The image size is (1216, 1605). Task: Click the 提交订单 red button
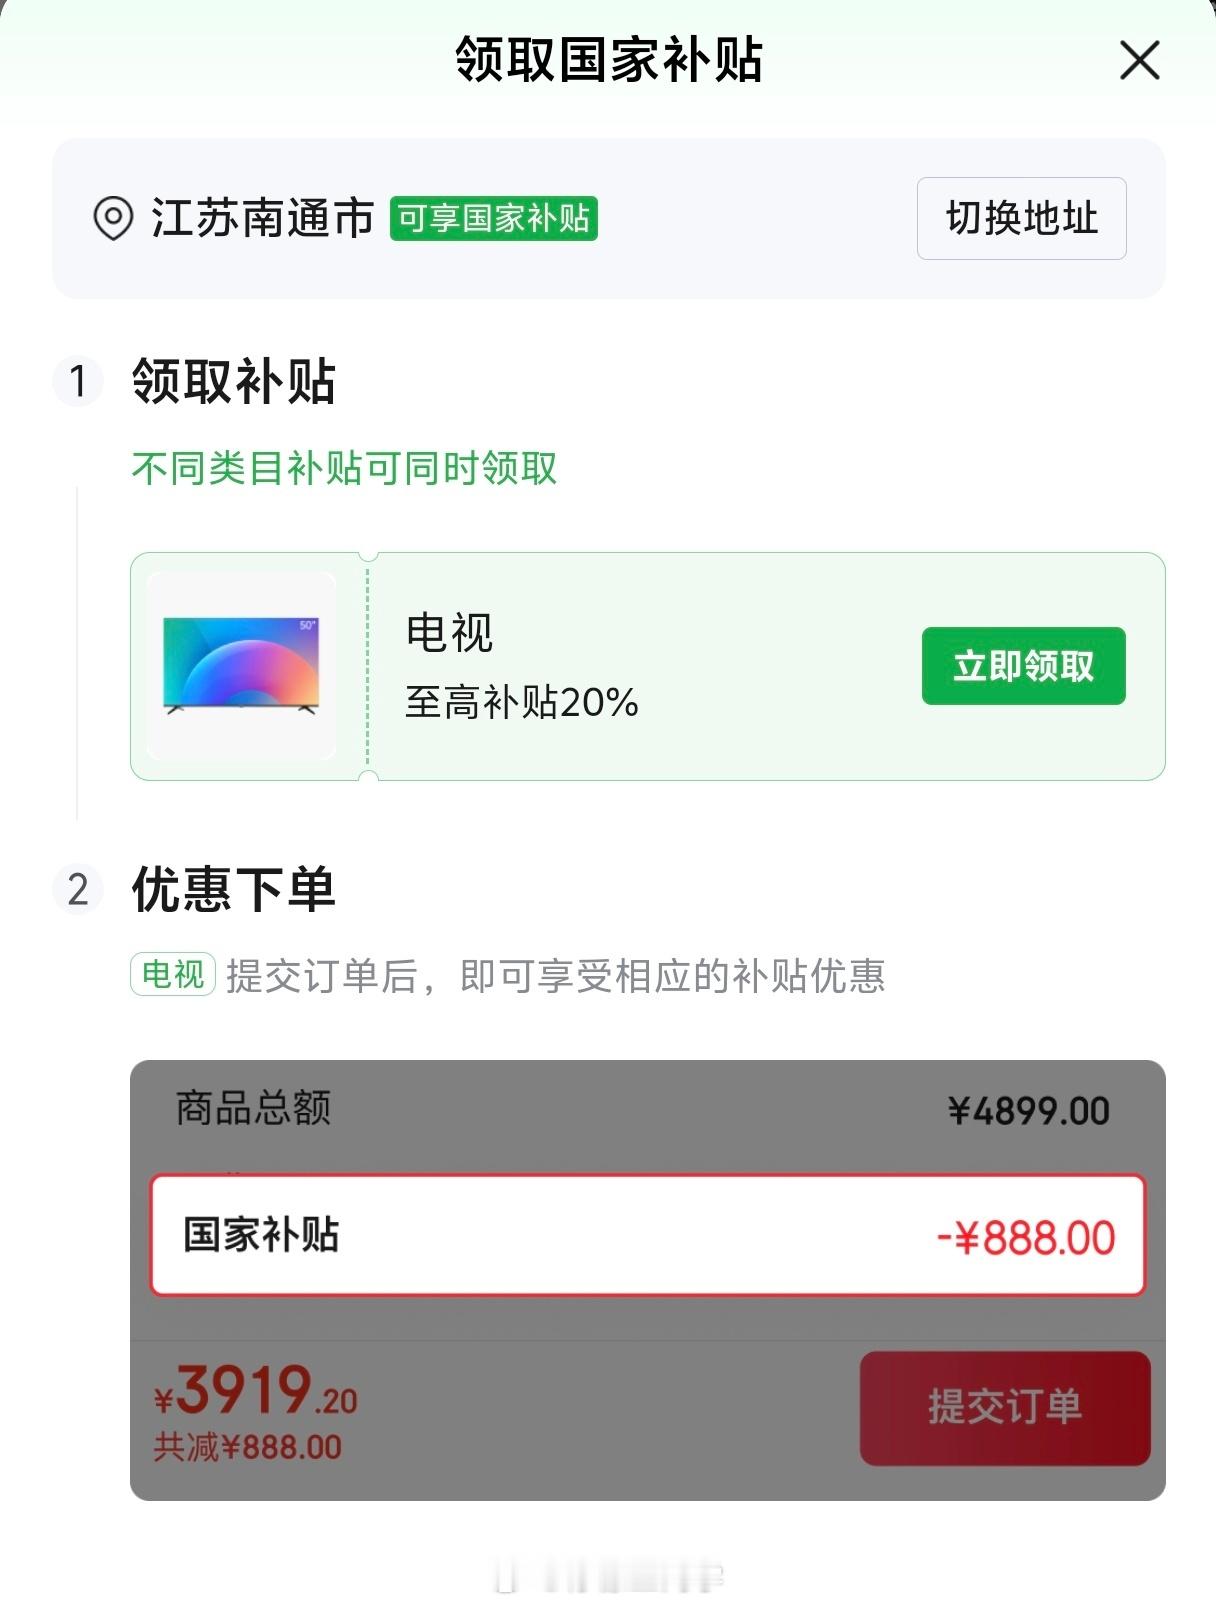[1005, 1408]
